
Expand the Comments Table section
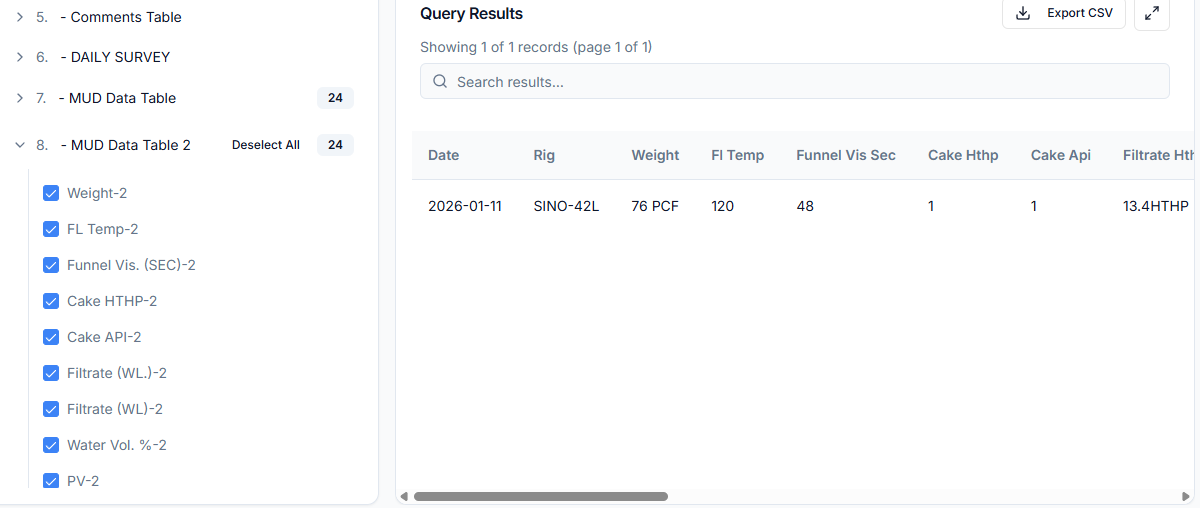[20, 17]
